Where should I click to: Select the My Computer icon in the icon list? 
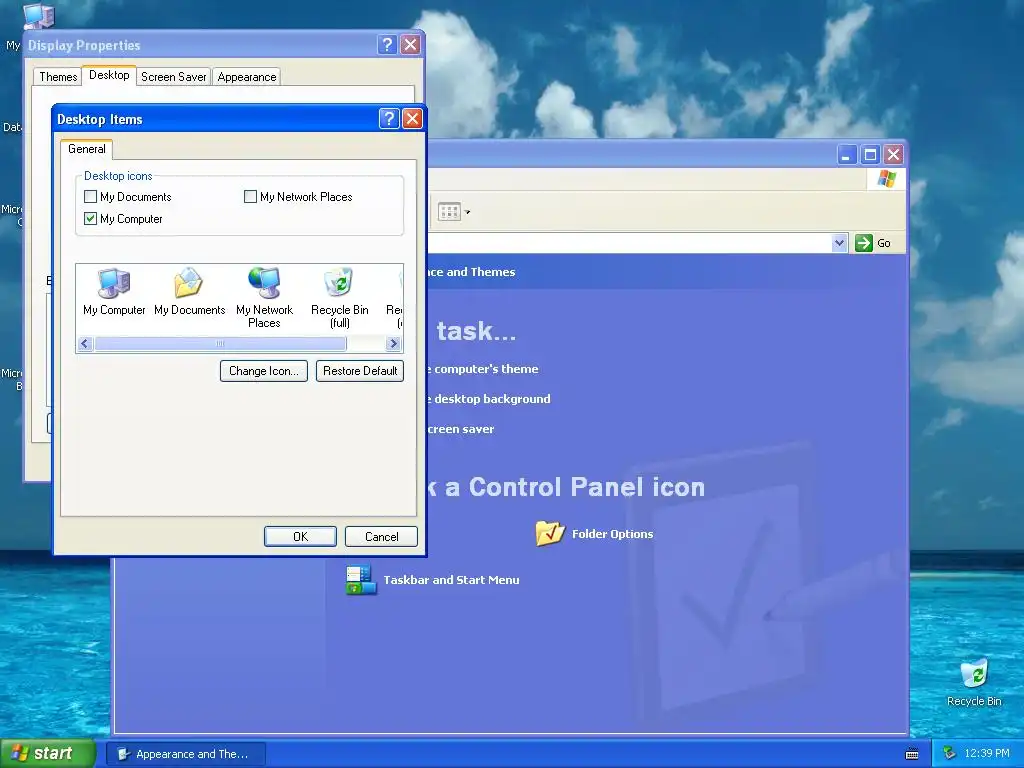coord(114,291)
